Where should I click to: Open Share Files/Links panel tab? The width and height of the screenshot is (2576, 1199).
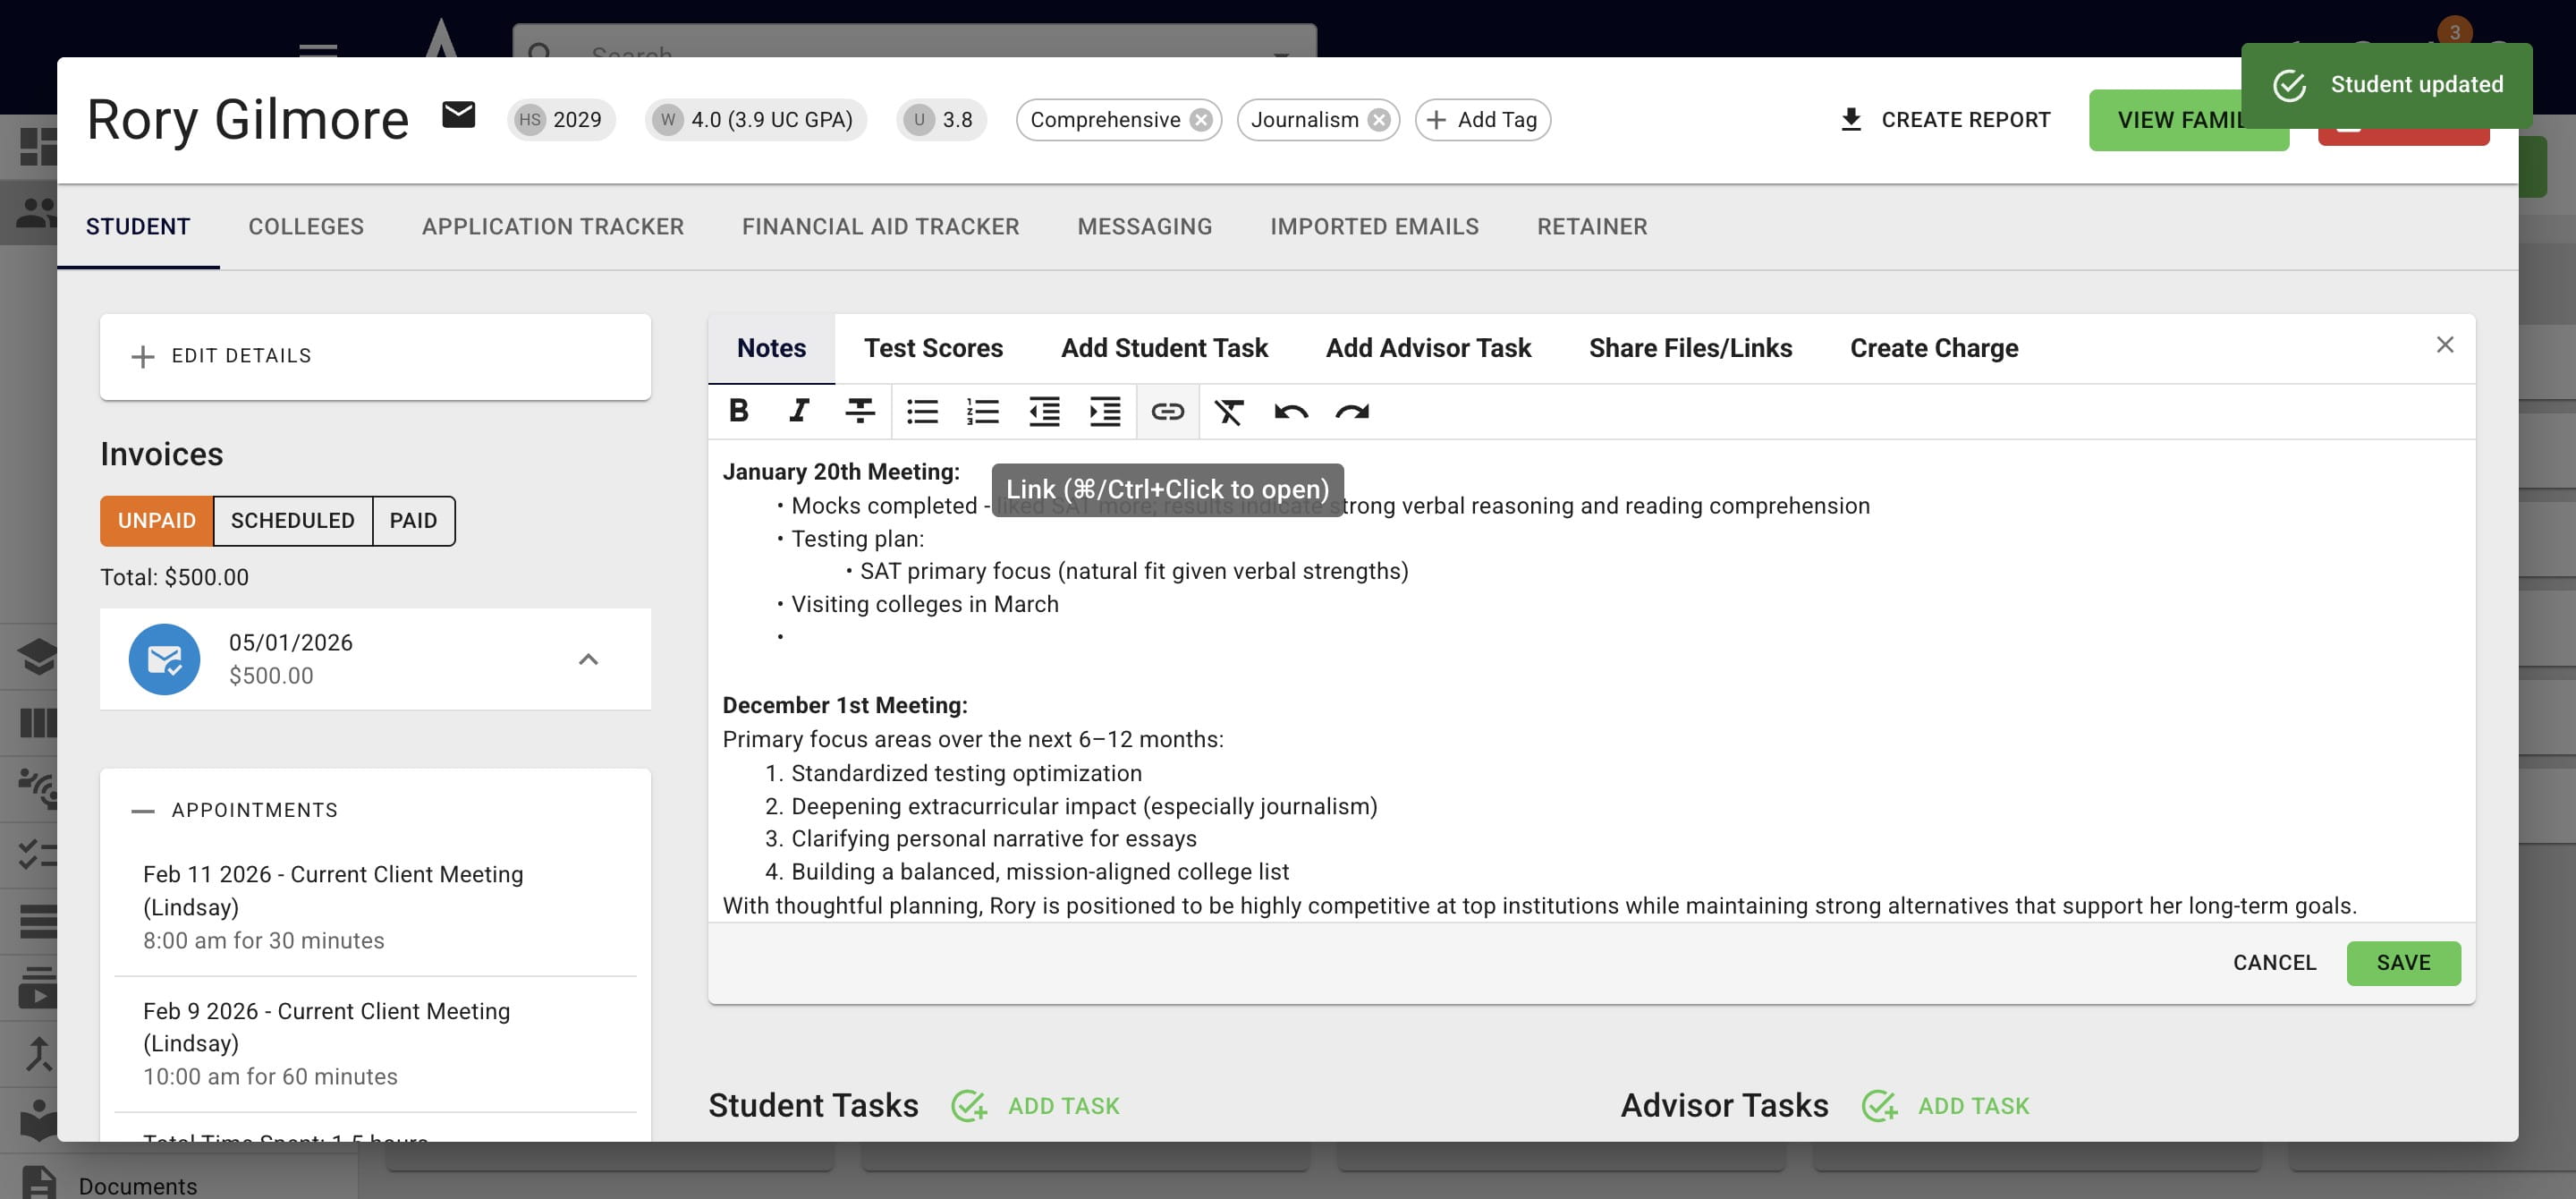pyautogui.click(x=1690, y=348)
